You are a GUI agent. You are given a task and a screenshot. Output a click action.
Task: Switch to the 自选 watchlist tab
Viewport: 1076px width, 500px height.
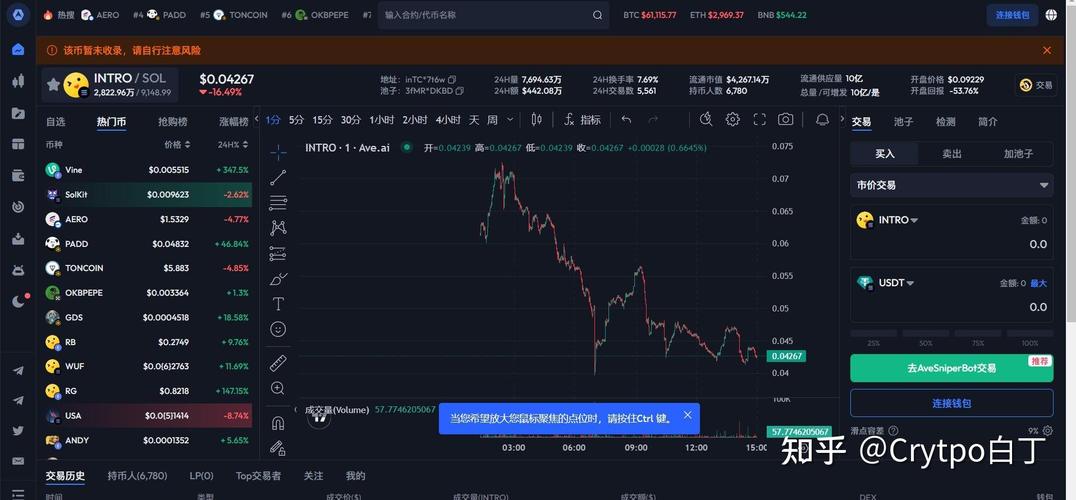(x=56, y=122)
